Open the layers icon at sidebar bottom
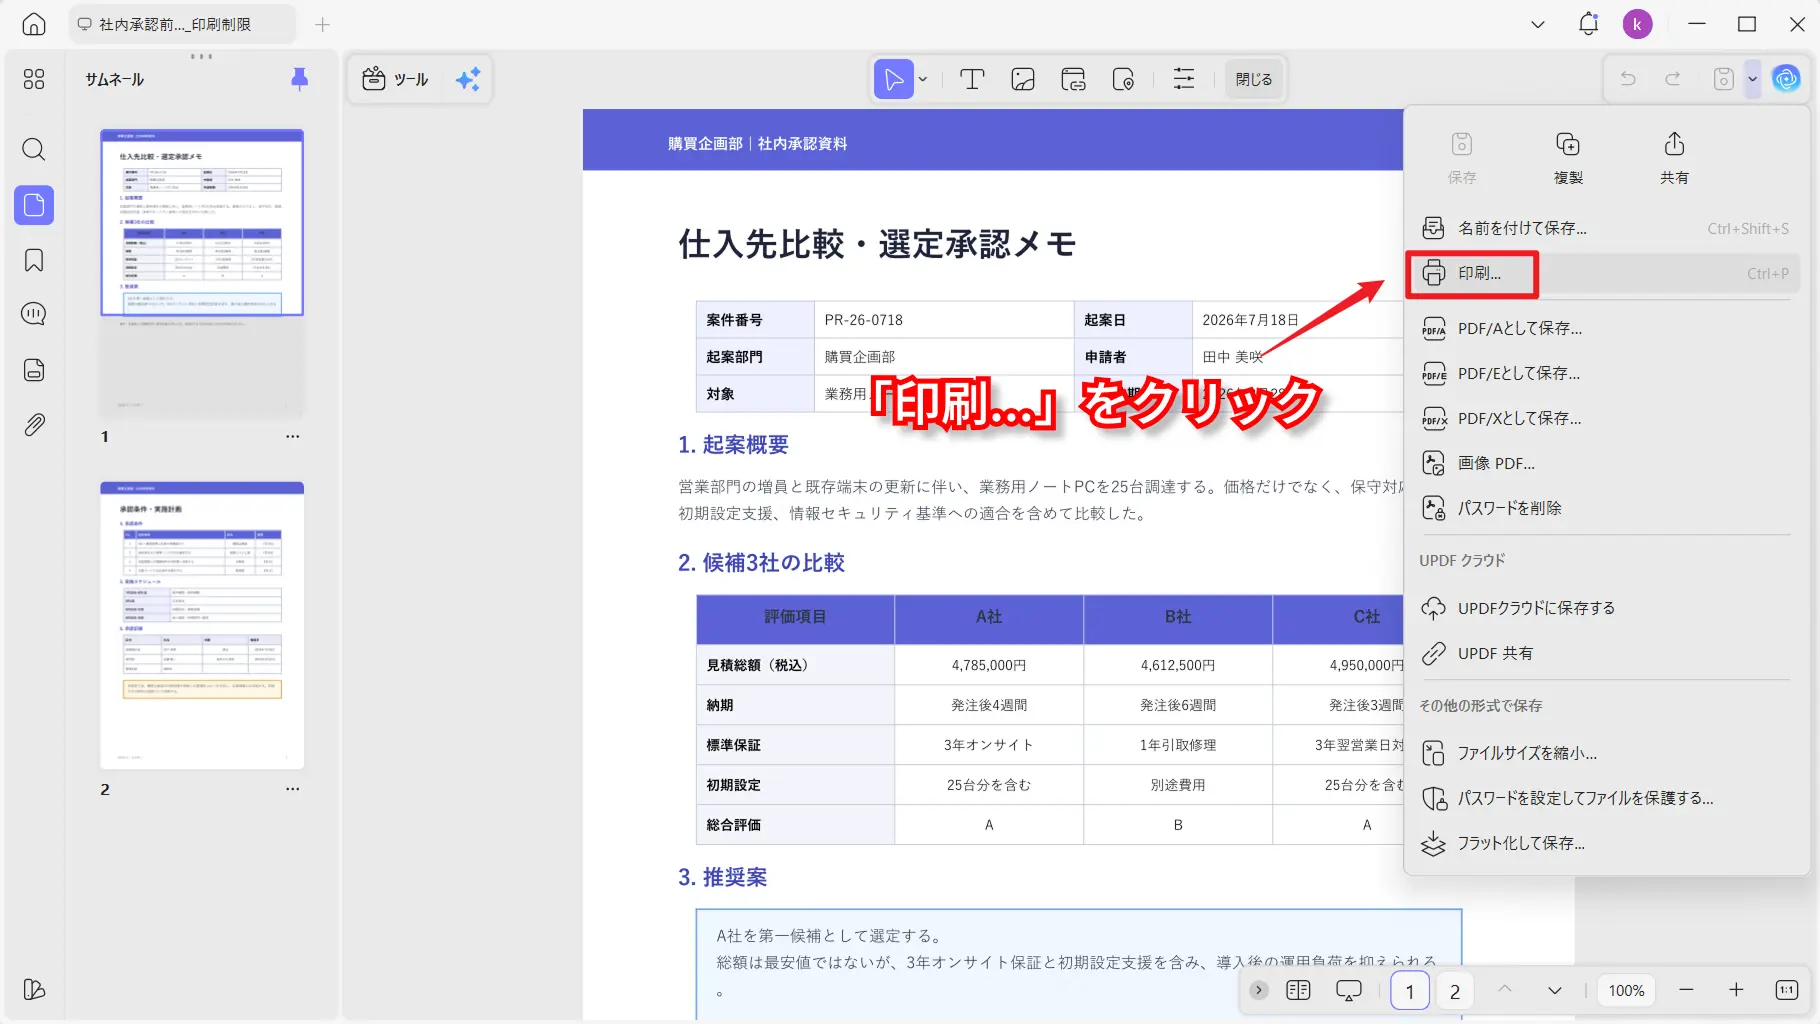The image size is (1820, 1024). 34,989
